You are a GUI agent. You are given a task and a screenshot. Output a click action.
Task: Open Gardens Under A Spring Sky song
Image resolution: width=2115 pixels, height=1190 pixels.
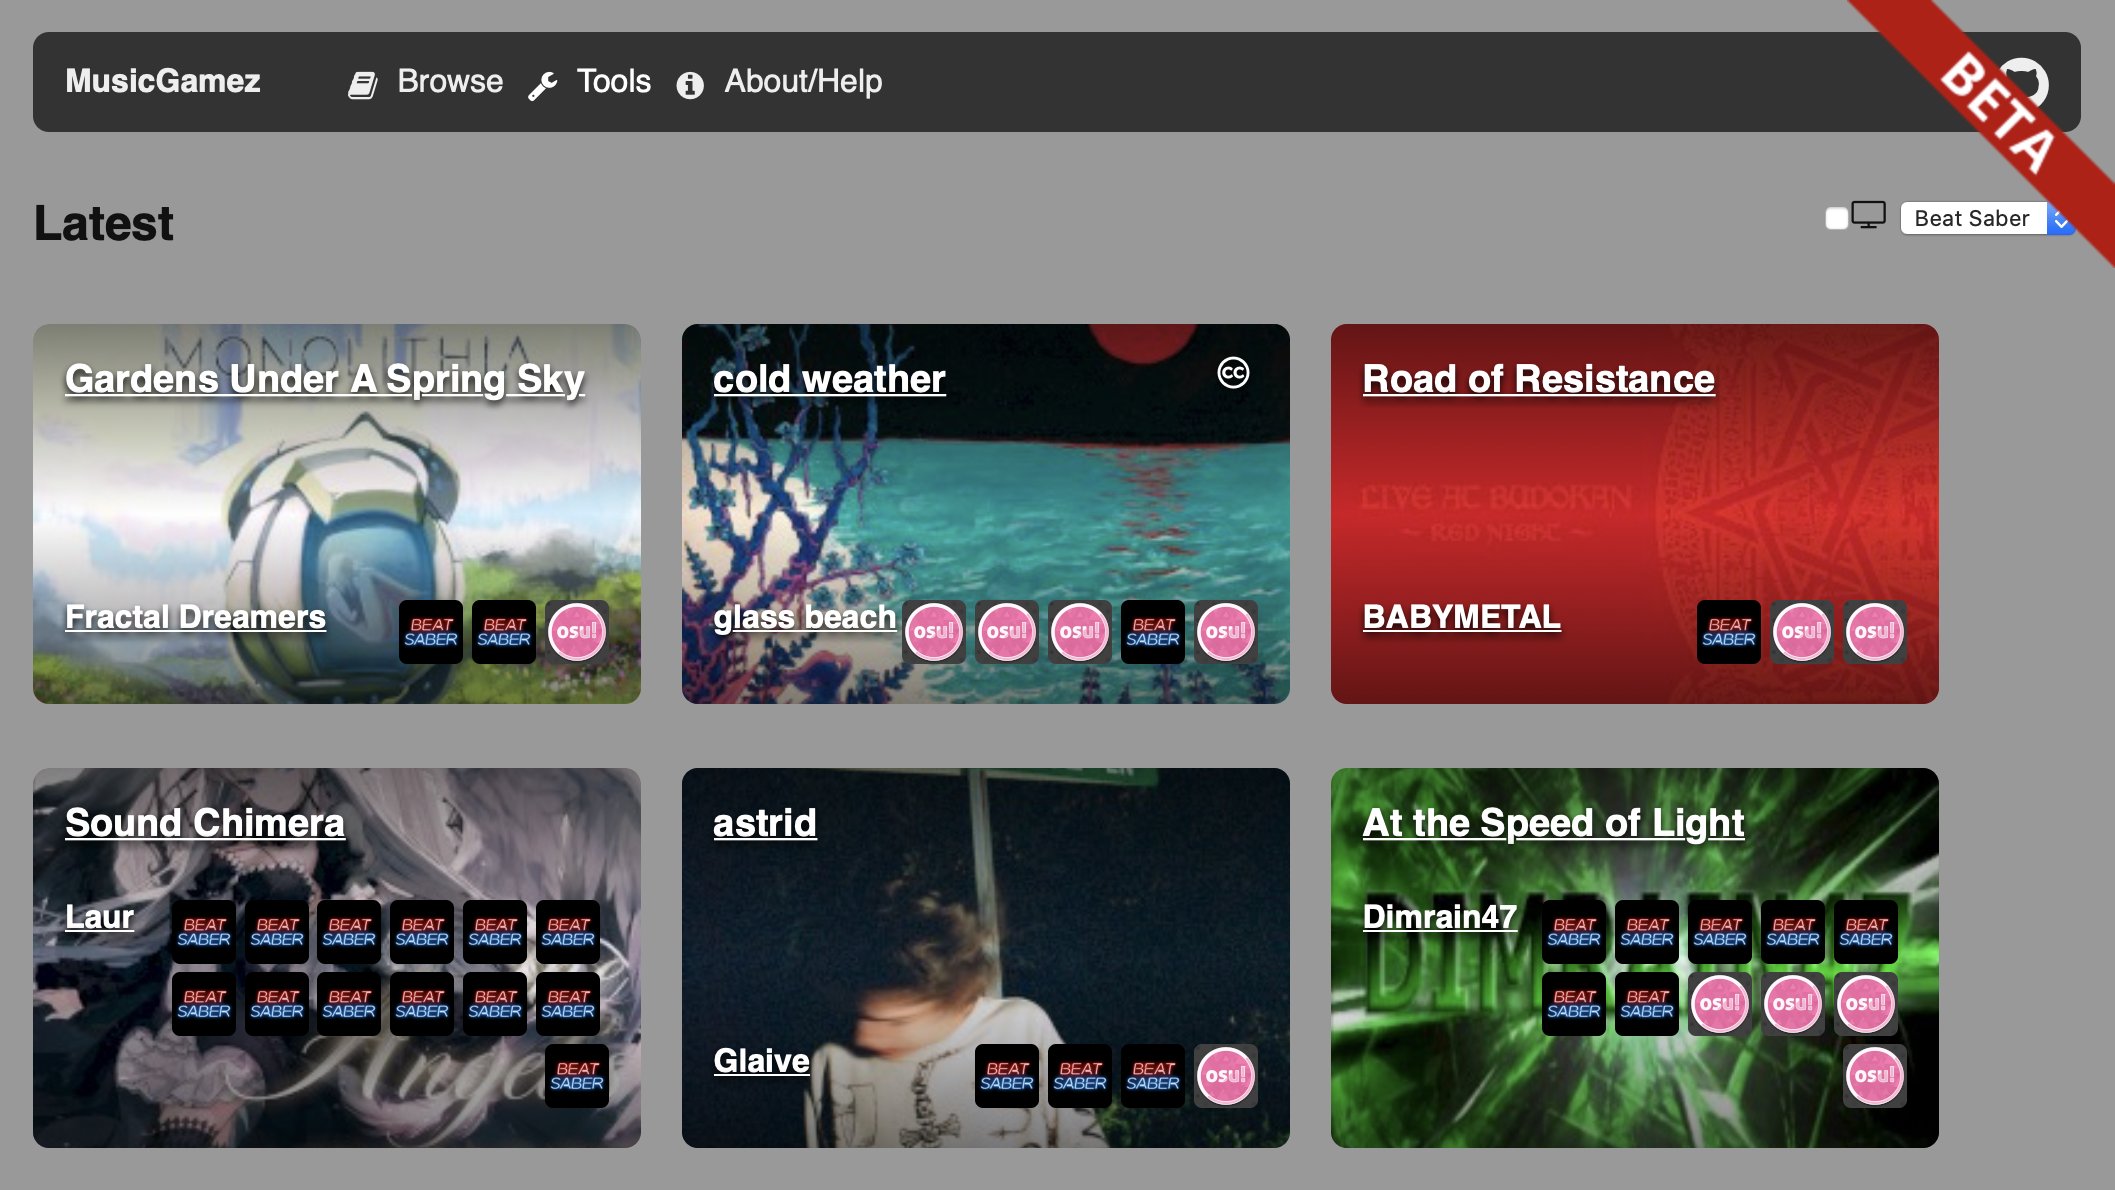coord(325,379)
